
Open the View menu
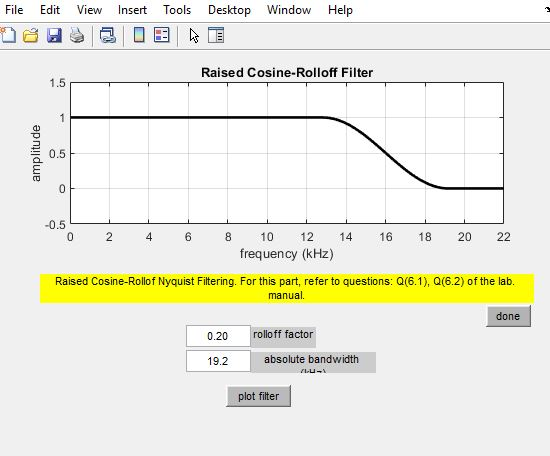click(89, 10)
